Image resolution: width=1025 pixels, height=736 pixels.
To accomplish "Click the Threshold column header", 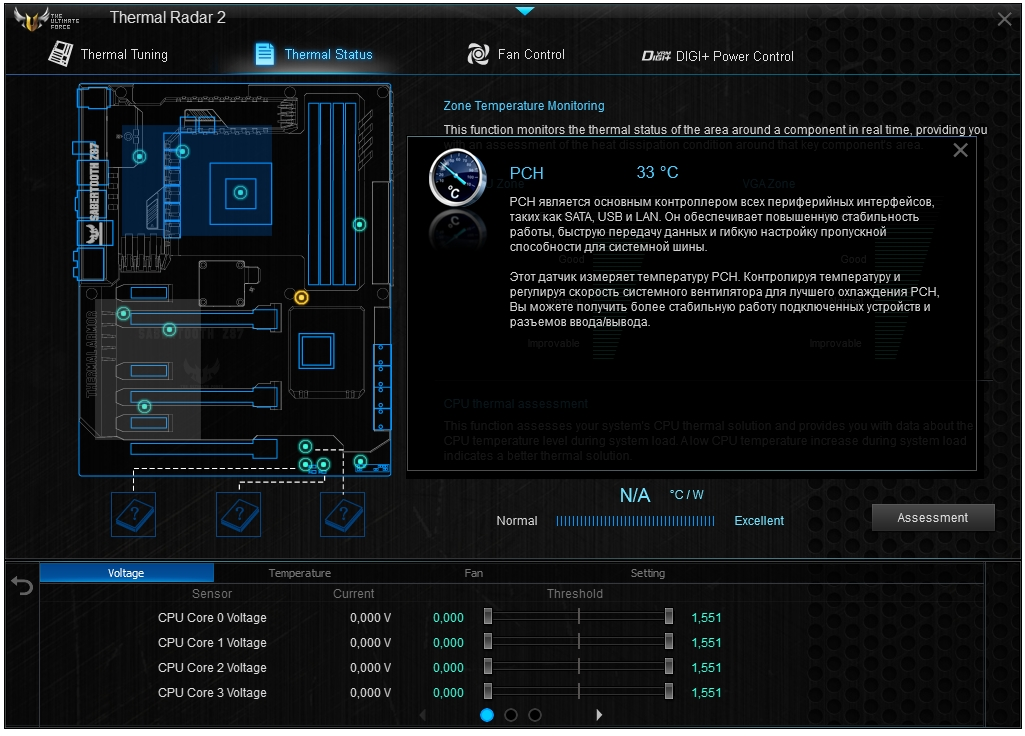I will [x=575, y=594].
